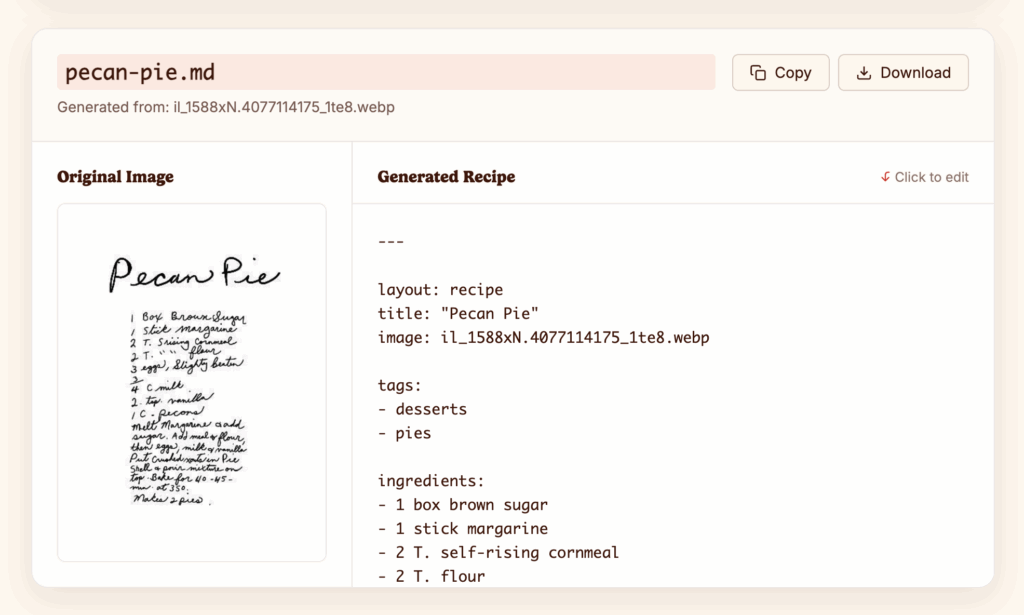Click the download arrow icon
Image resolution: width=1024 pixels, height=615 pixels.
pos(864,73)
